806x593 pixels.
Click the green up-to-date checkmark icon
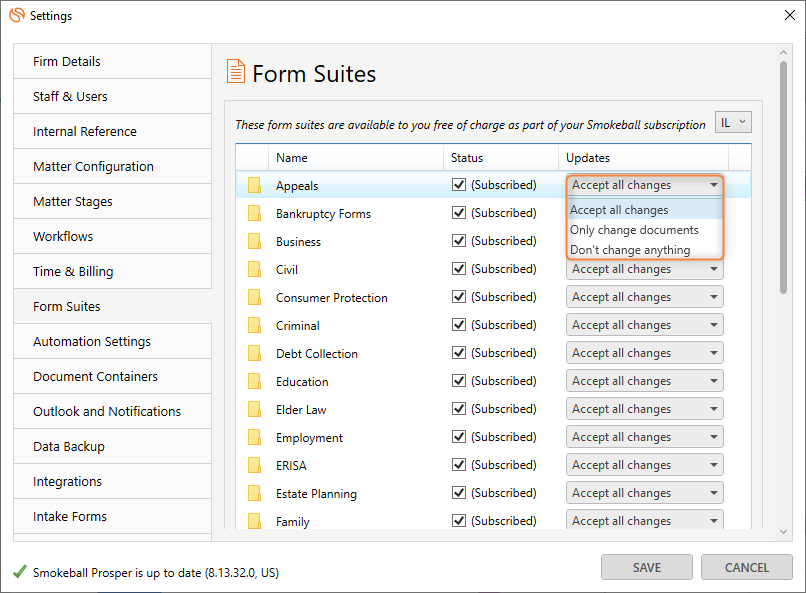(20, 571)
